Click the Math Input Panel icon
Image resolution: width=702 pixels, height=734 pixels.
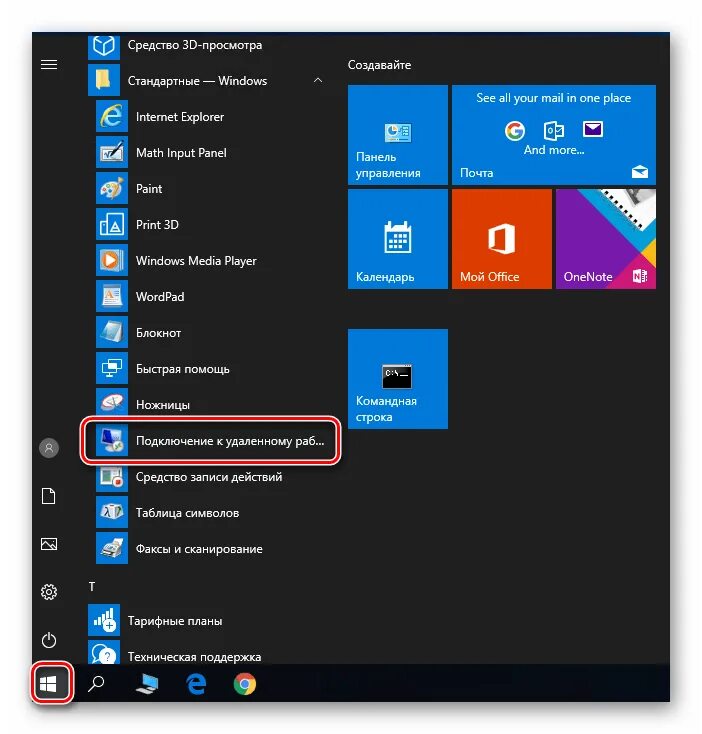112,153
